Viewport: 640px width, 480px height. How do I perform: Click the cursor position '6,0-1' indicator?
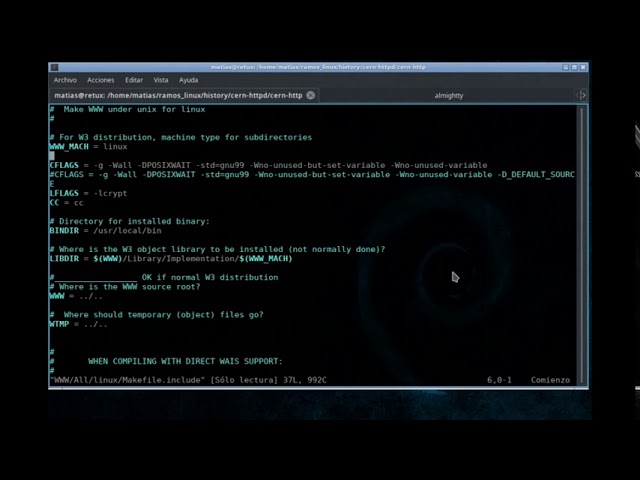[x=499, y=380]
